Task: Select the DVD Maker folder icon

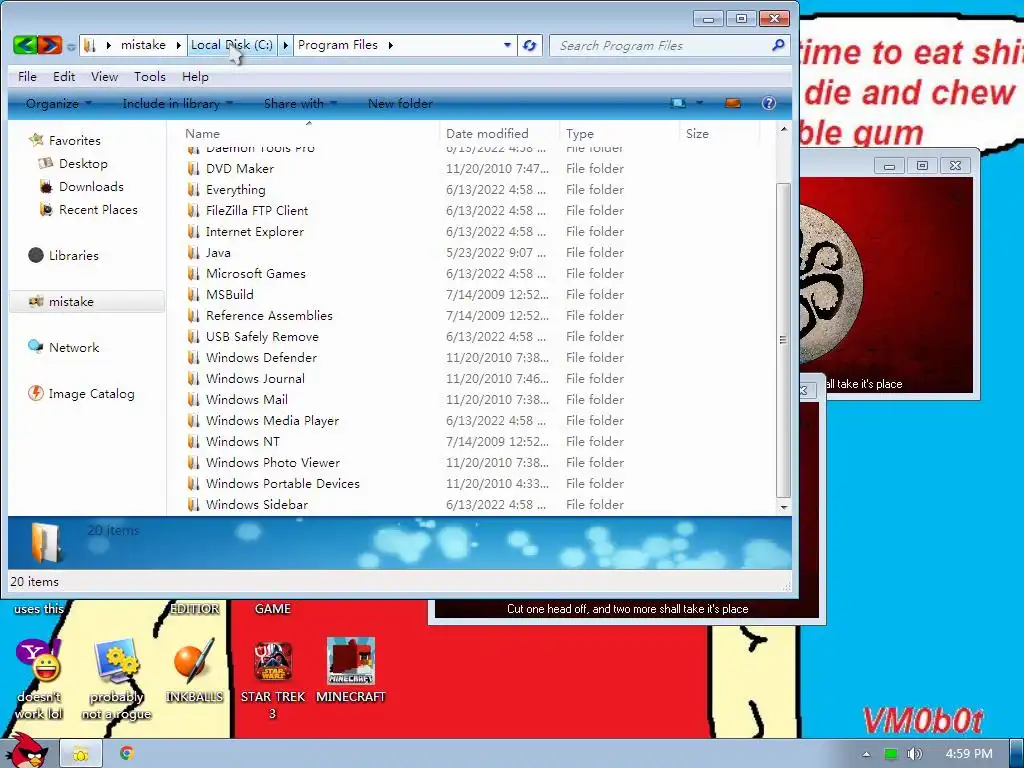Action: 193,168
